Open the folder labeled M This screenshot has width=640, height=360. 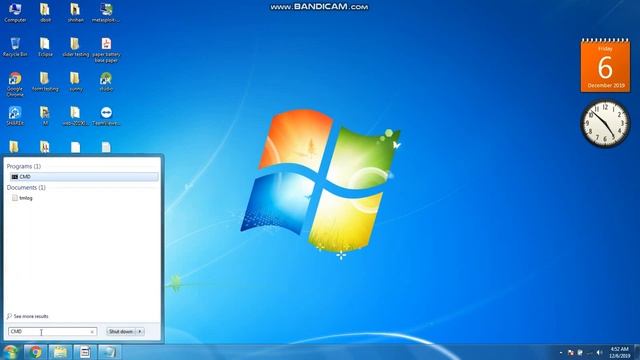coord(45,116)
